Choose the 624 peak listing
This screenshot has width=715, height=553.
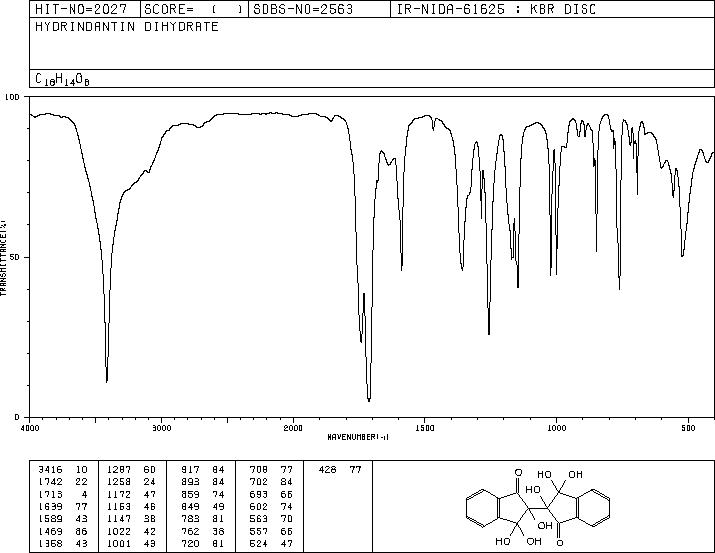pos(271,543)
